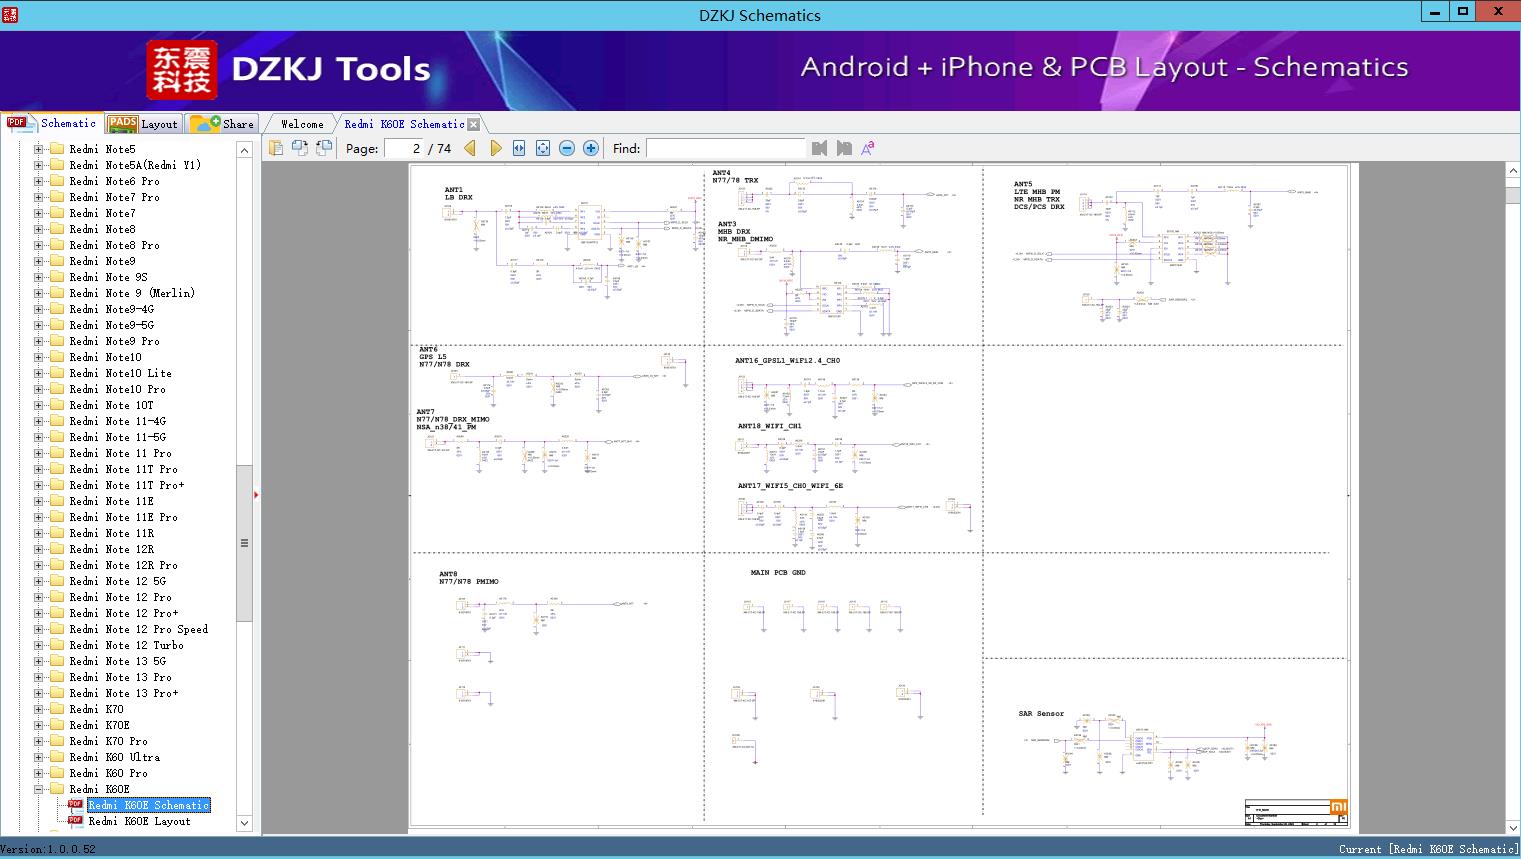The height and width of the screenshot is (859, 1521).
Task: Switch to the PADS Layout tab
Action: pos(143,124)
